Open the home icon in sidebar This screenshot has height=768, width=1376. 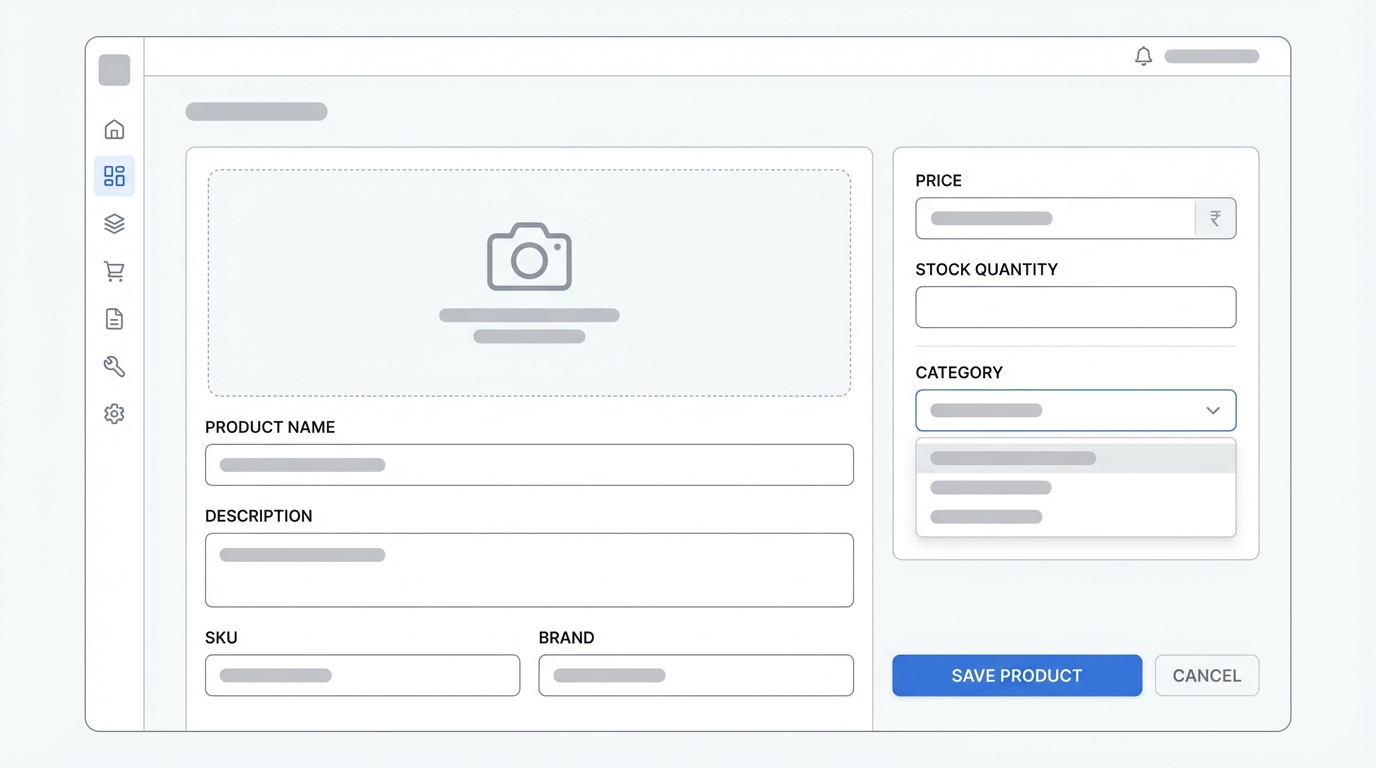coord(114,129)
